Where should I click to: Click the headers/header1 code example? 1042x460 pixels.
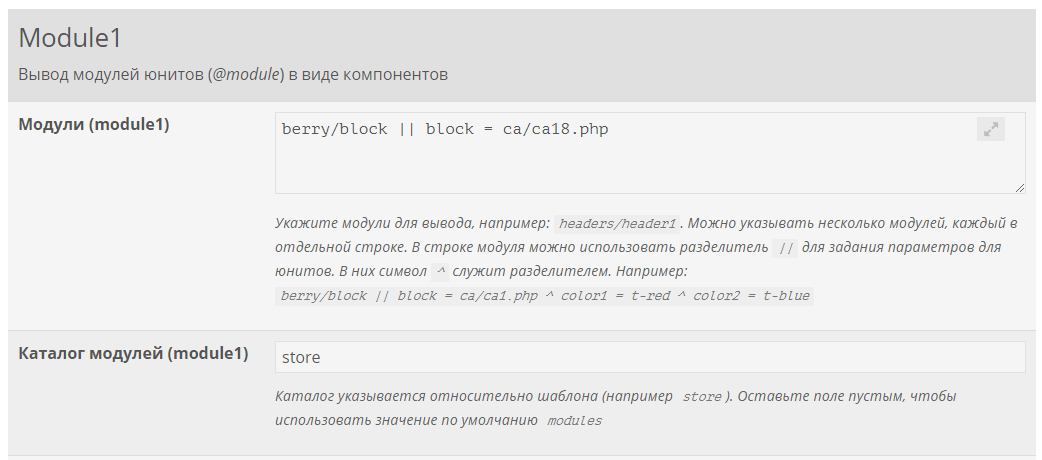(618, 224)
